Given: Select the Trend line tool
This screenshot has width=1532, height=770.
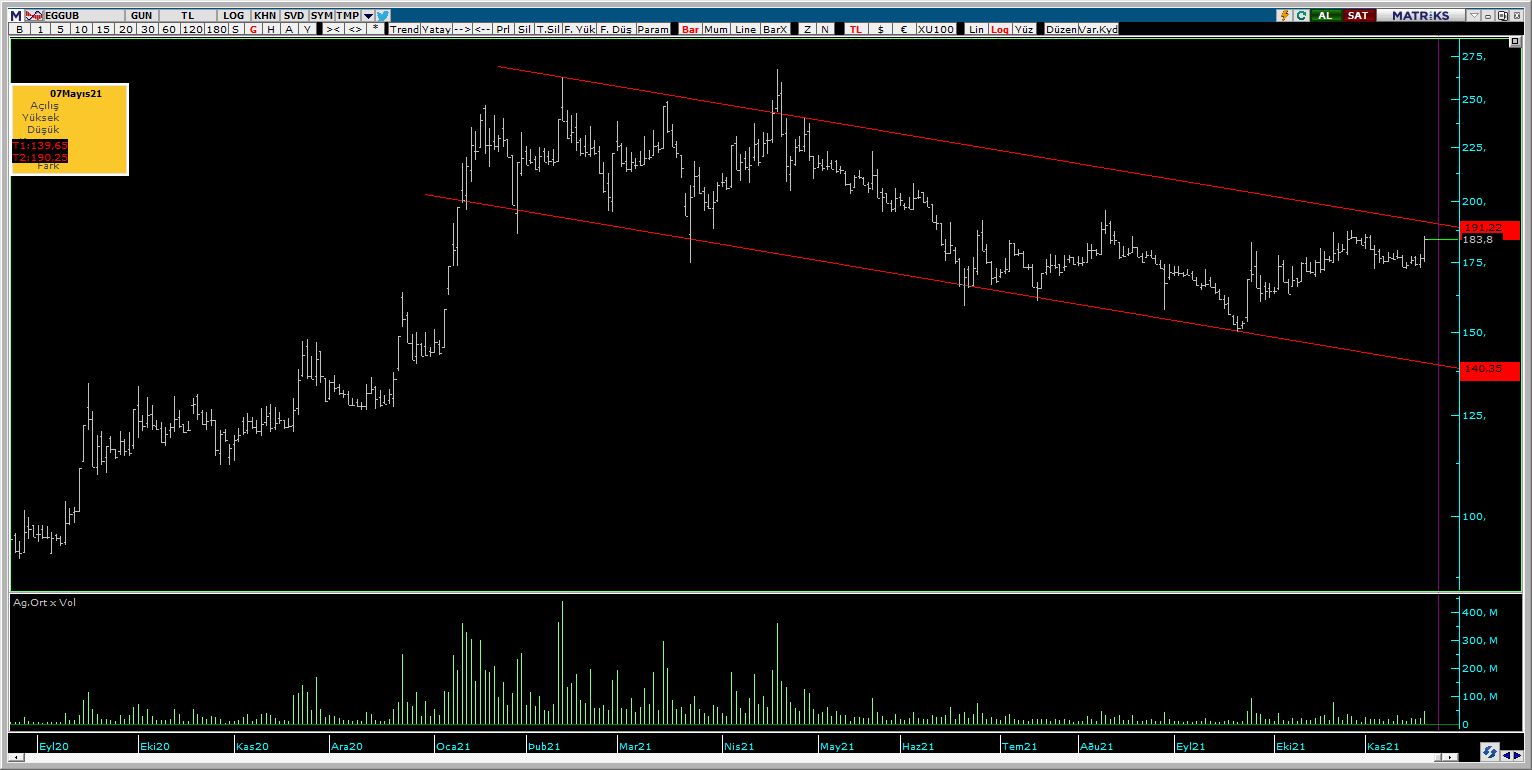Looking at the screenshot, I should 405,30.
